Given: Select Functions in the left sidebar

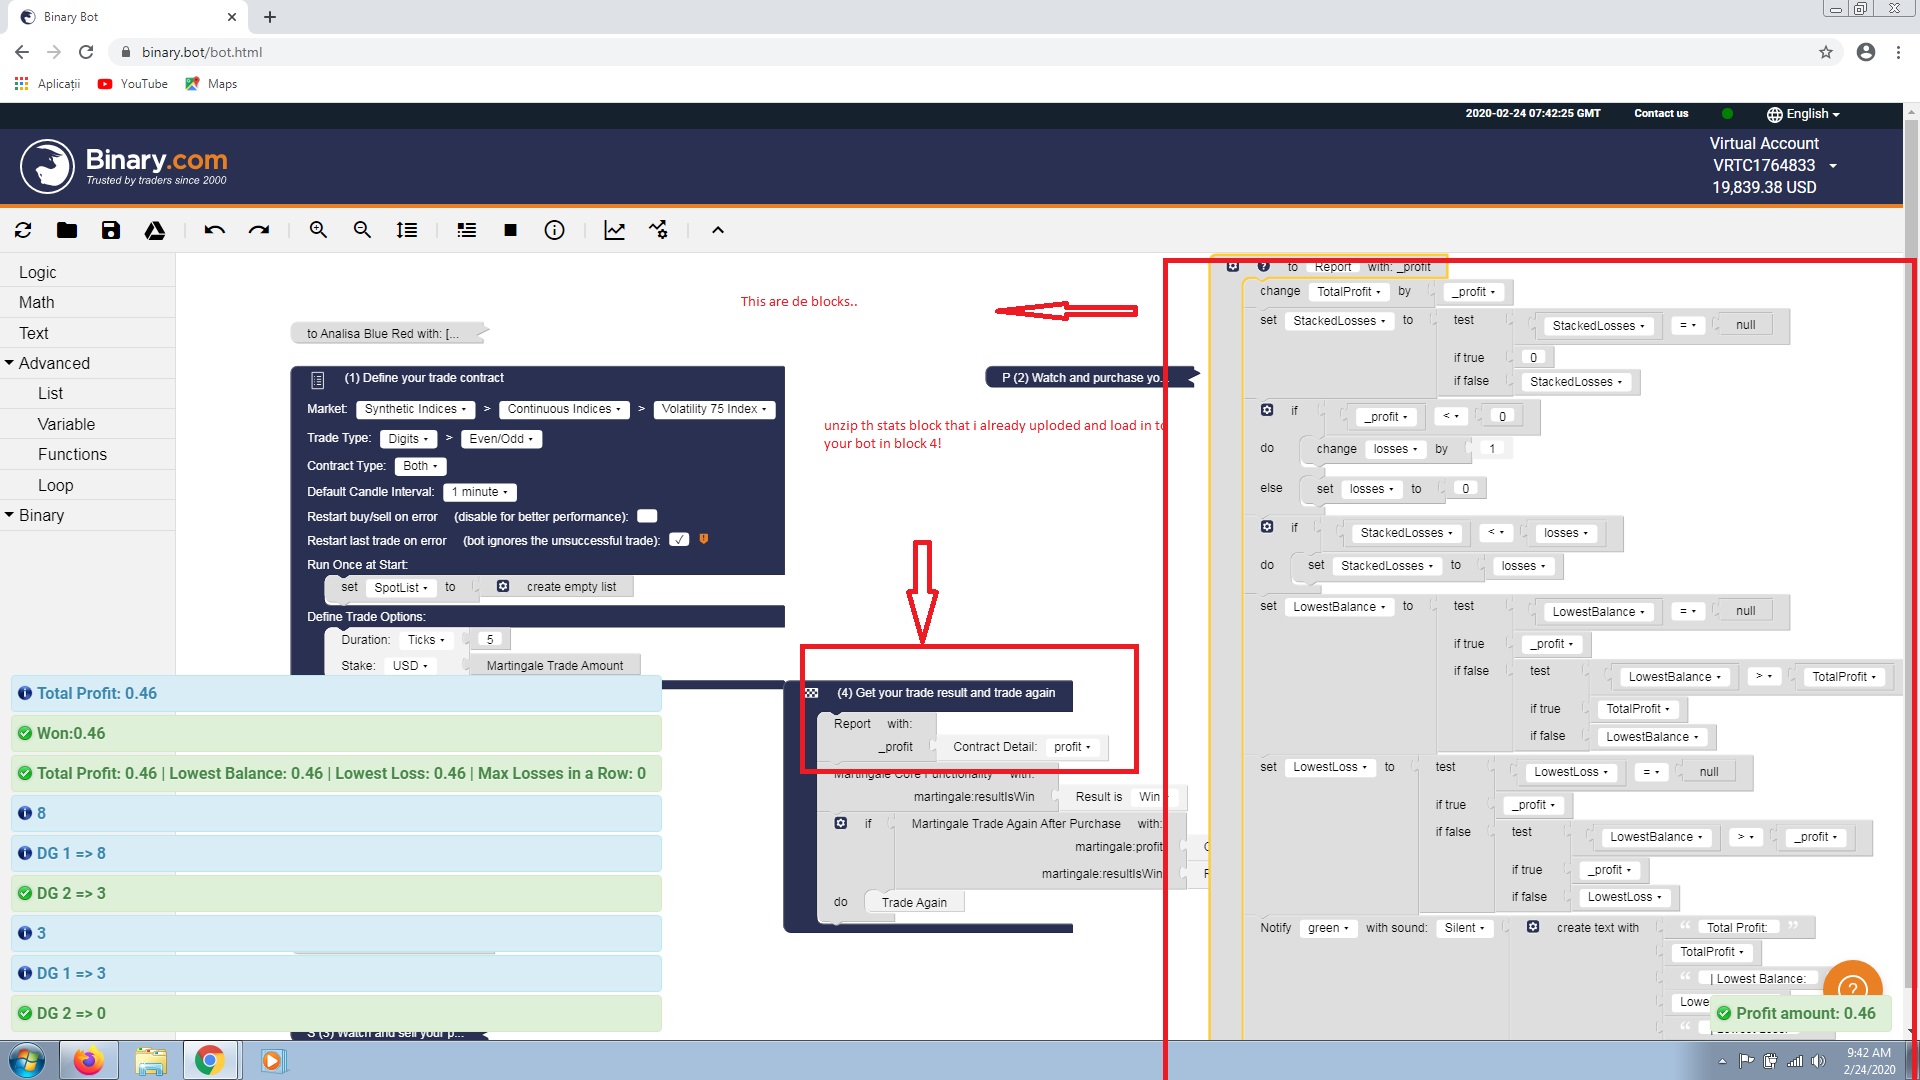Looking at the screenshot, I should click(72, 454).
